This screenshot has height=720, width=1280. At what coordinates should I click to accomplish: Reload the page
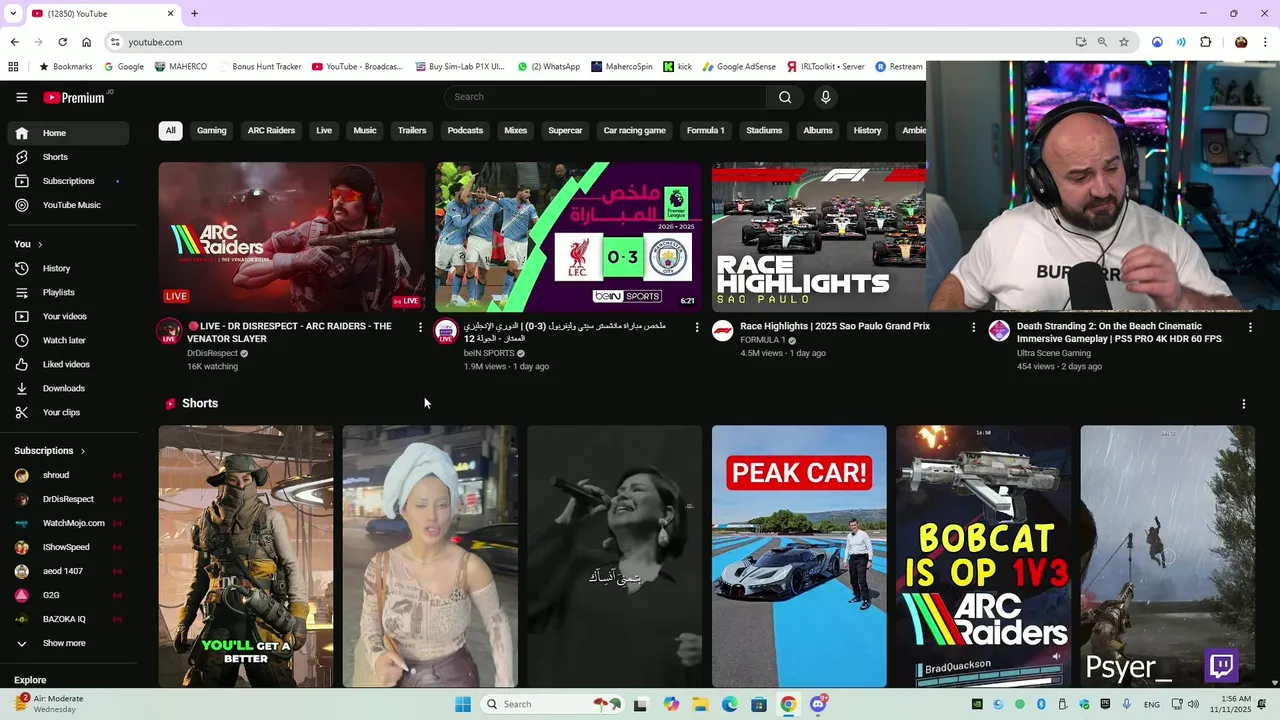pos(62,42)
